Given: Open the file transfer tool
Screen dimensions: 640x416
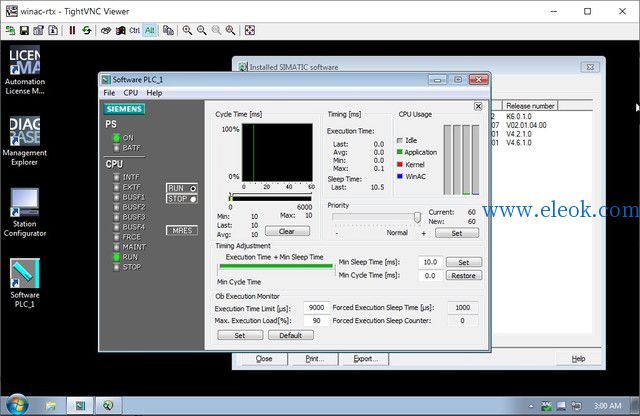Looking at the screenshot, I should pos(168,30).
